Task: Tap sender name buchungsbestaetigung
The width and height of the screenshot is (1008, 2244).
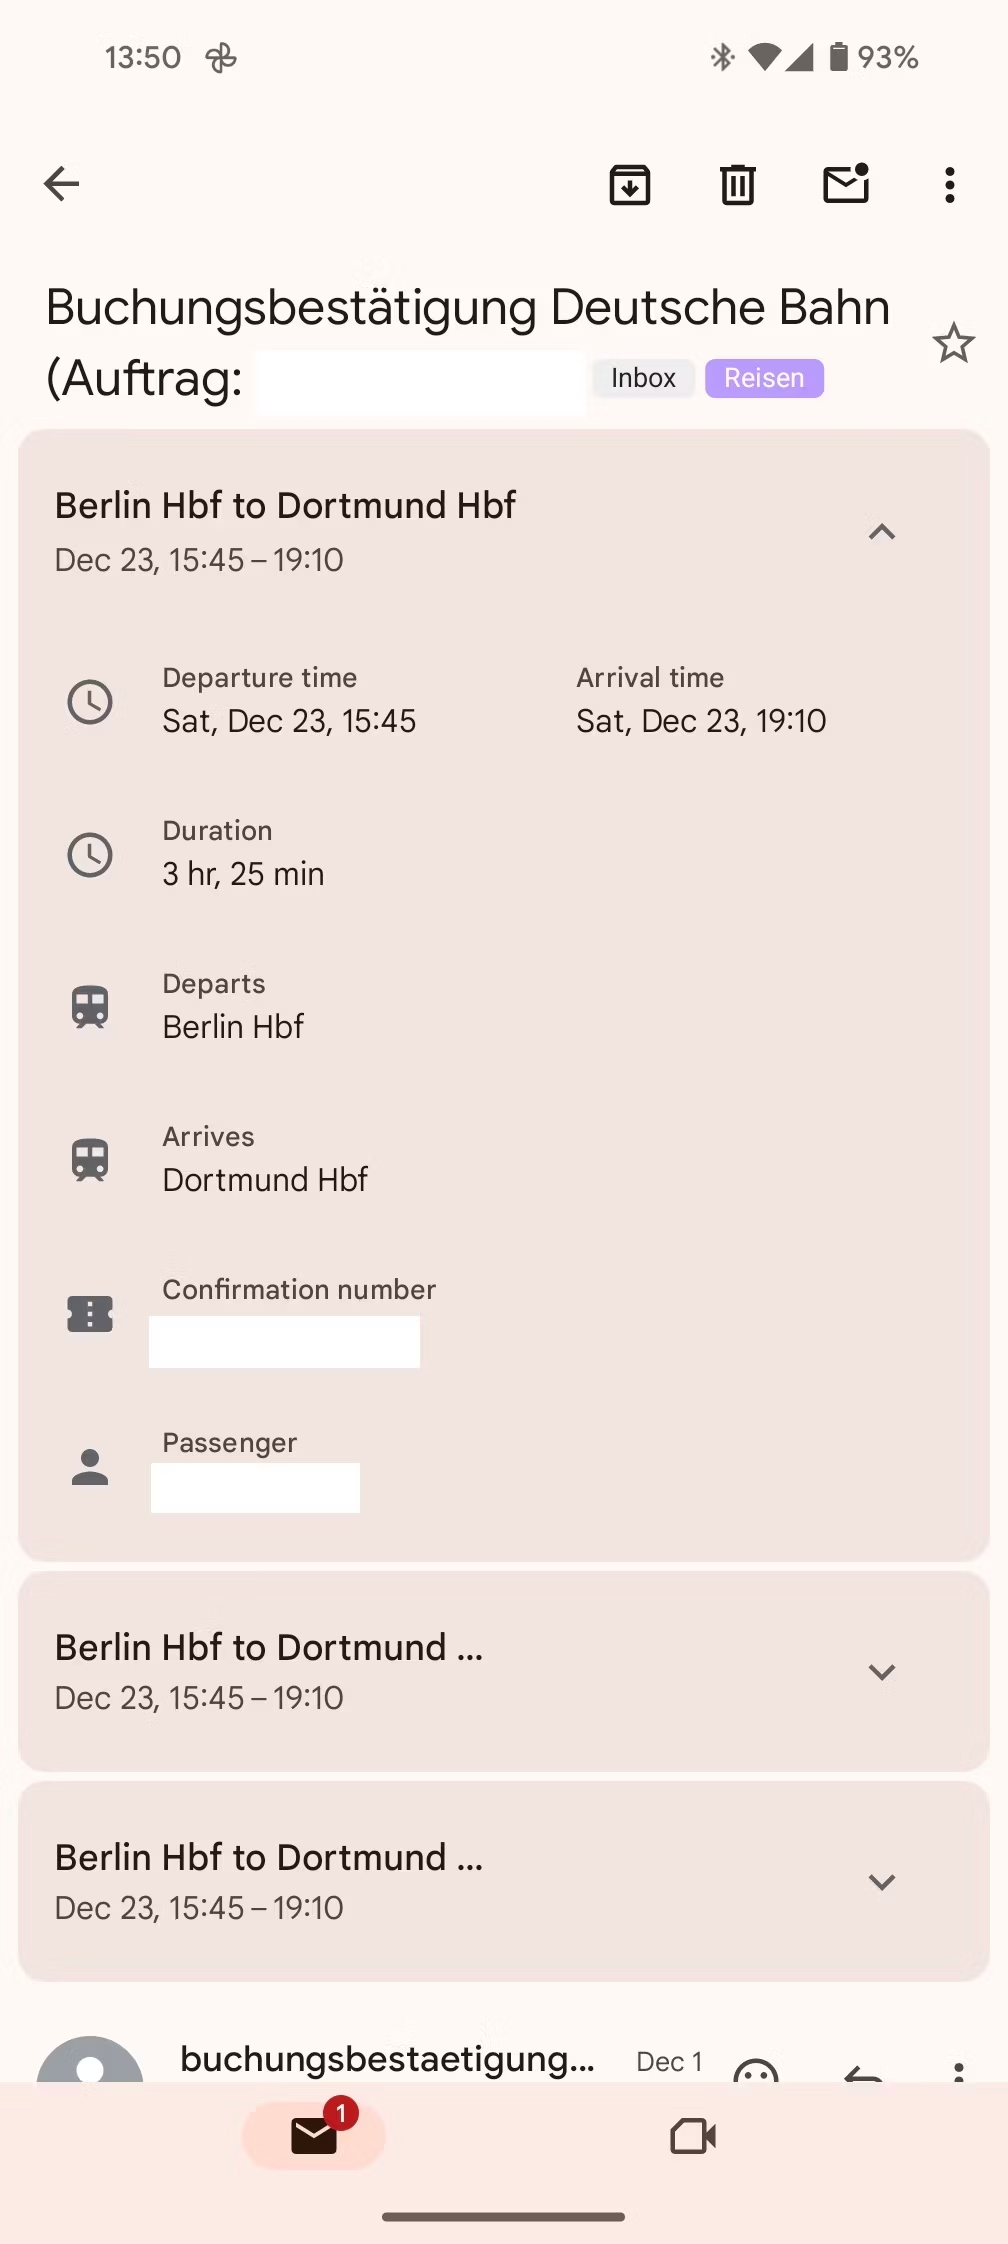Action: [x=387, y=2059]
